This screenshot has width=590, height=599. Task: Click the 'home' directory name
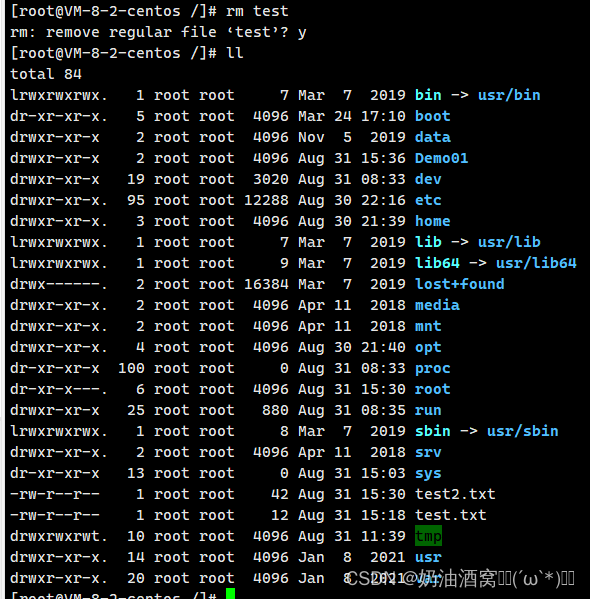click(433, 221)
